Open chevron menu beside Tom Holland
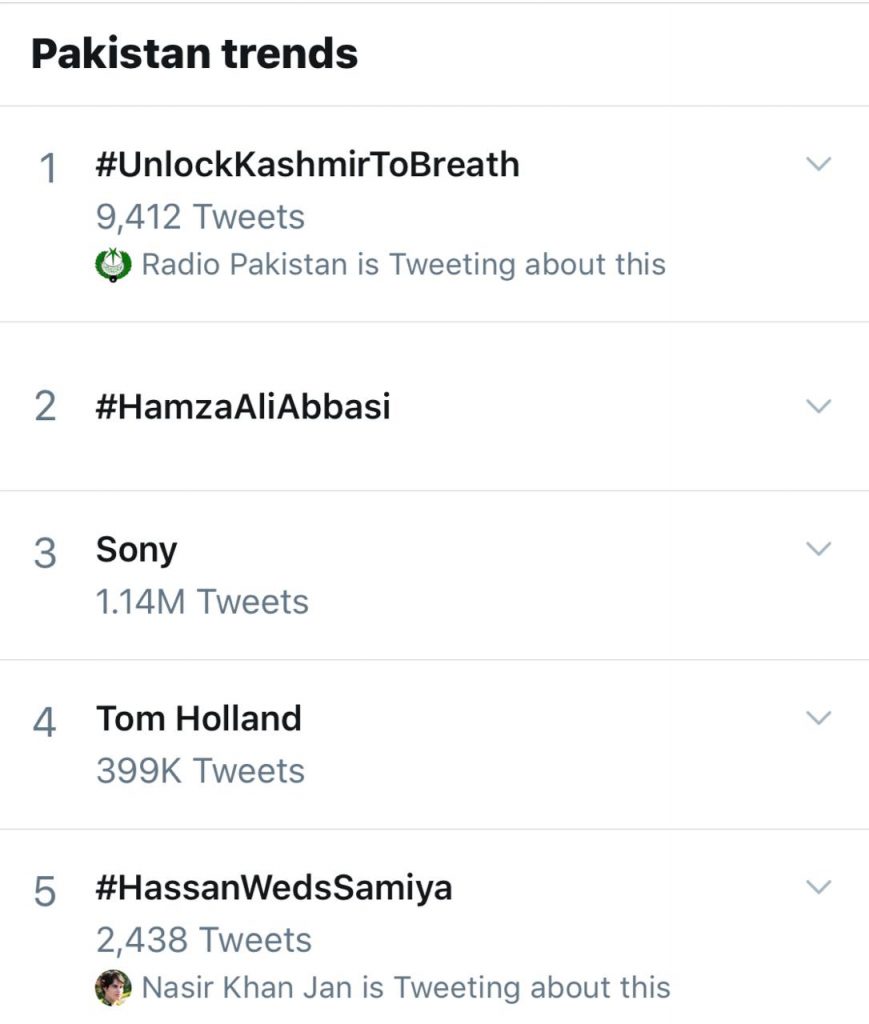 tap(818, 718)
